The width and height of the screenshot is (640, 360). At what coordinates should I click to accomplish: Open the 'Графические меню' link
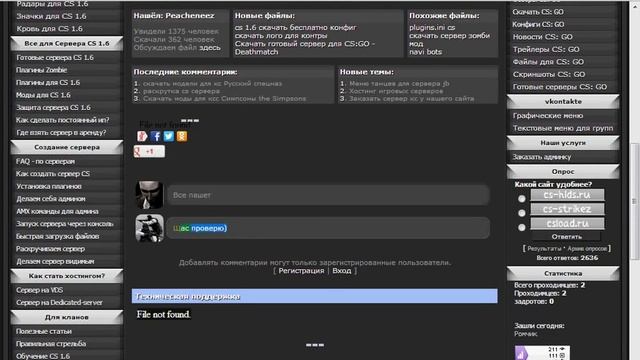pyautogui.click(x=548, y=116)
